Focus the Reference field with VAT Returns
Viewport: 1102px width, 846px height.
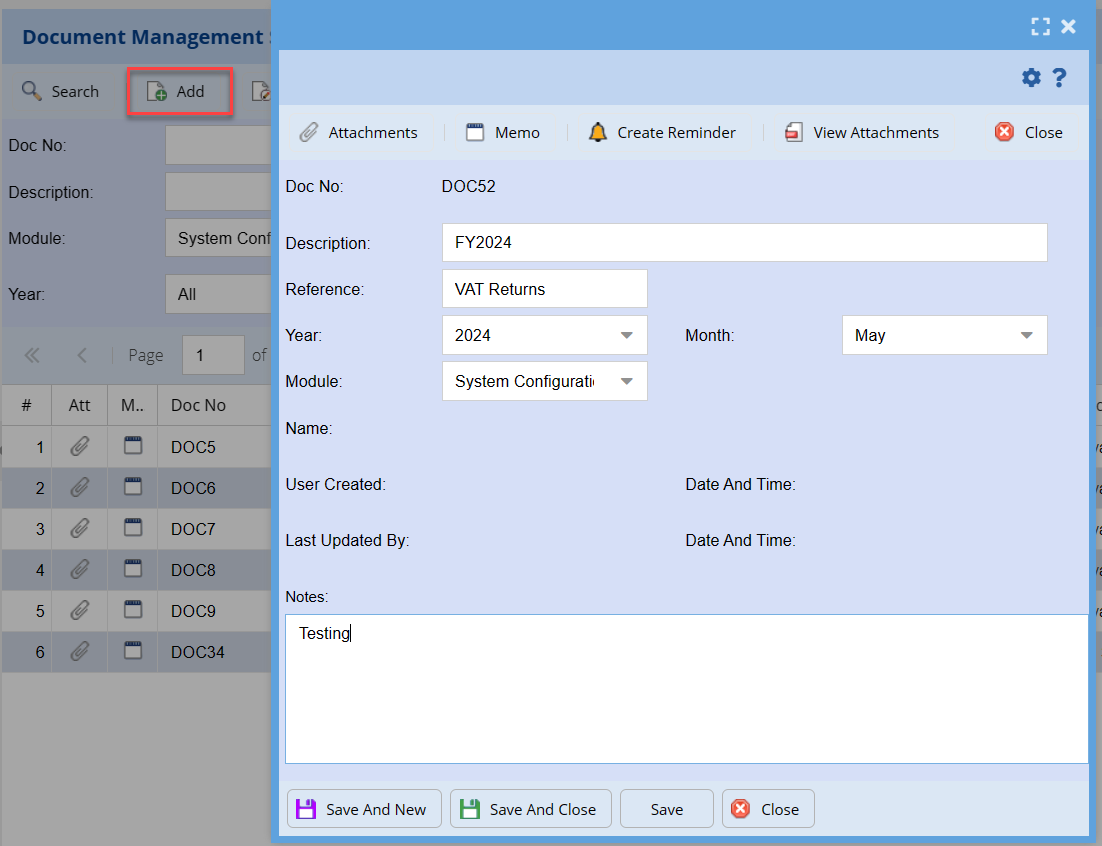[544, 289]
